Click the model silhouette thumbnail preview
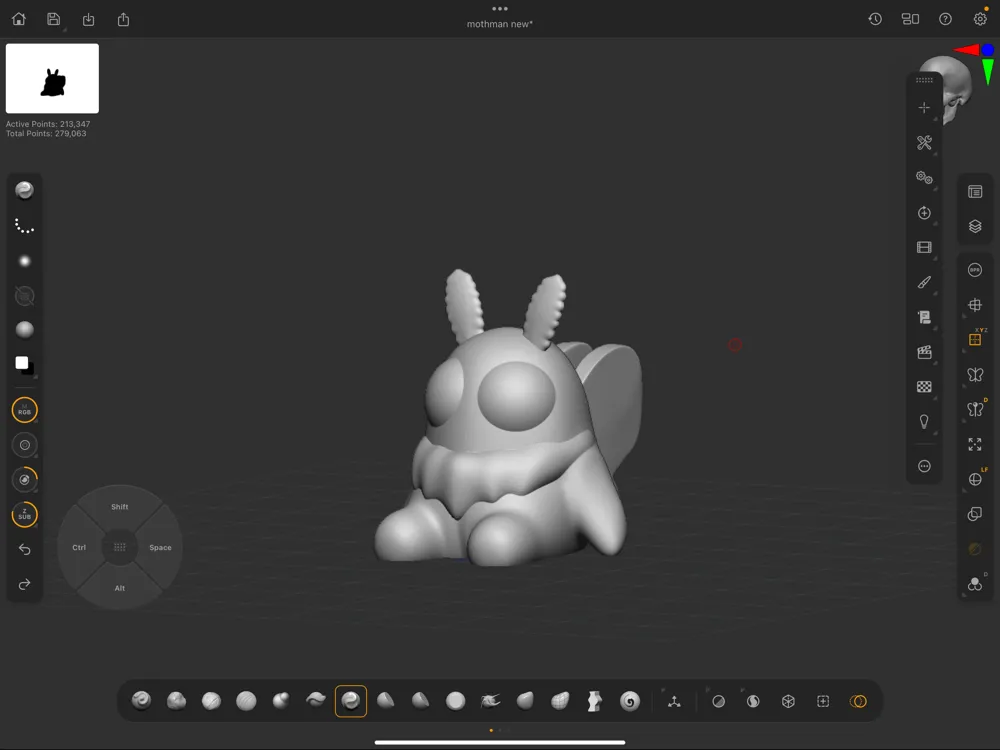 [52, 79]
